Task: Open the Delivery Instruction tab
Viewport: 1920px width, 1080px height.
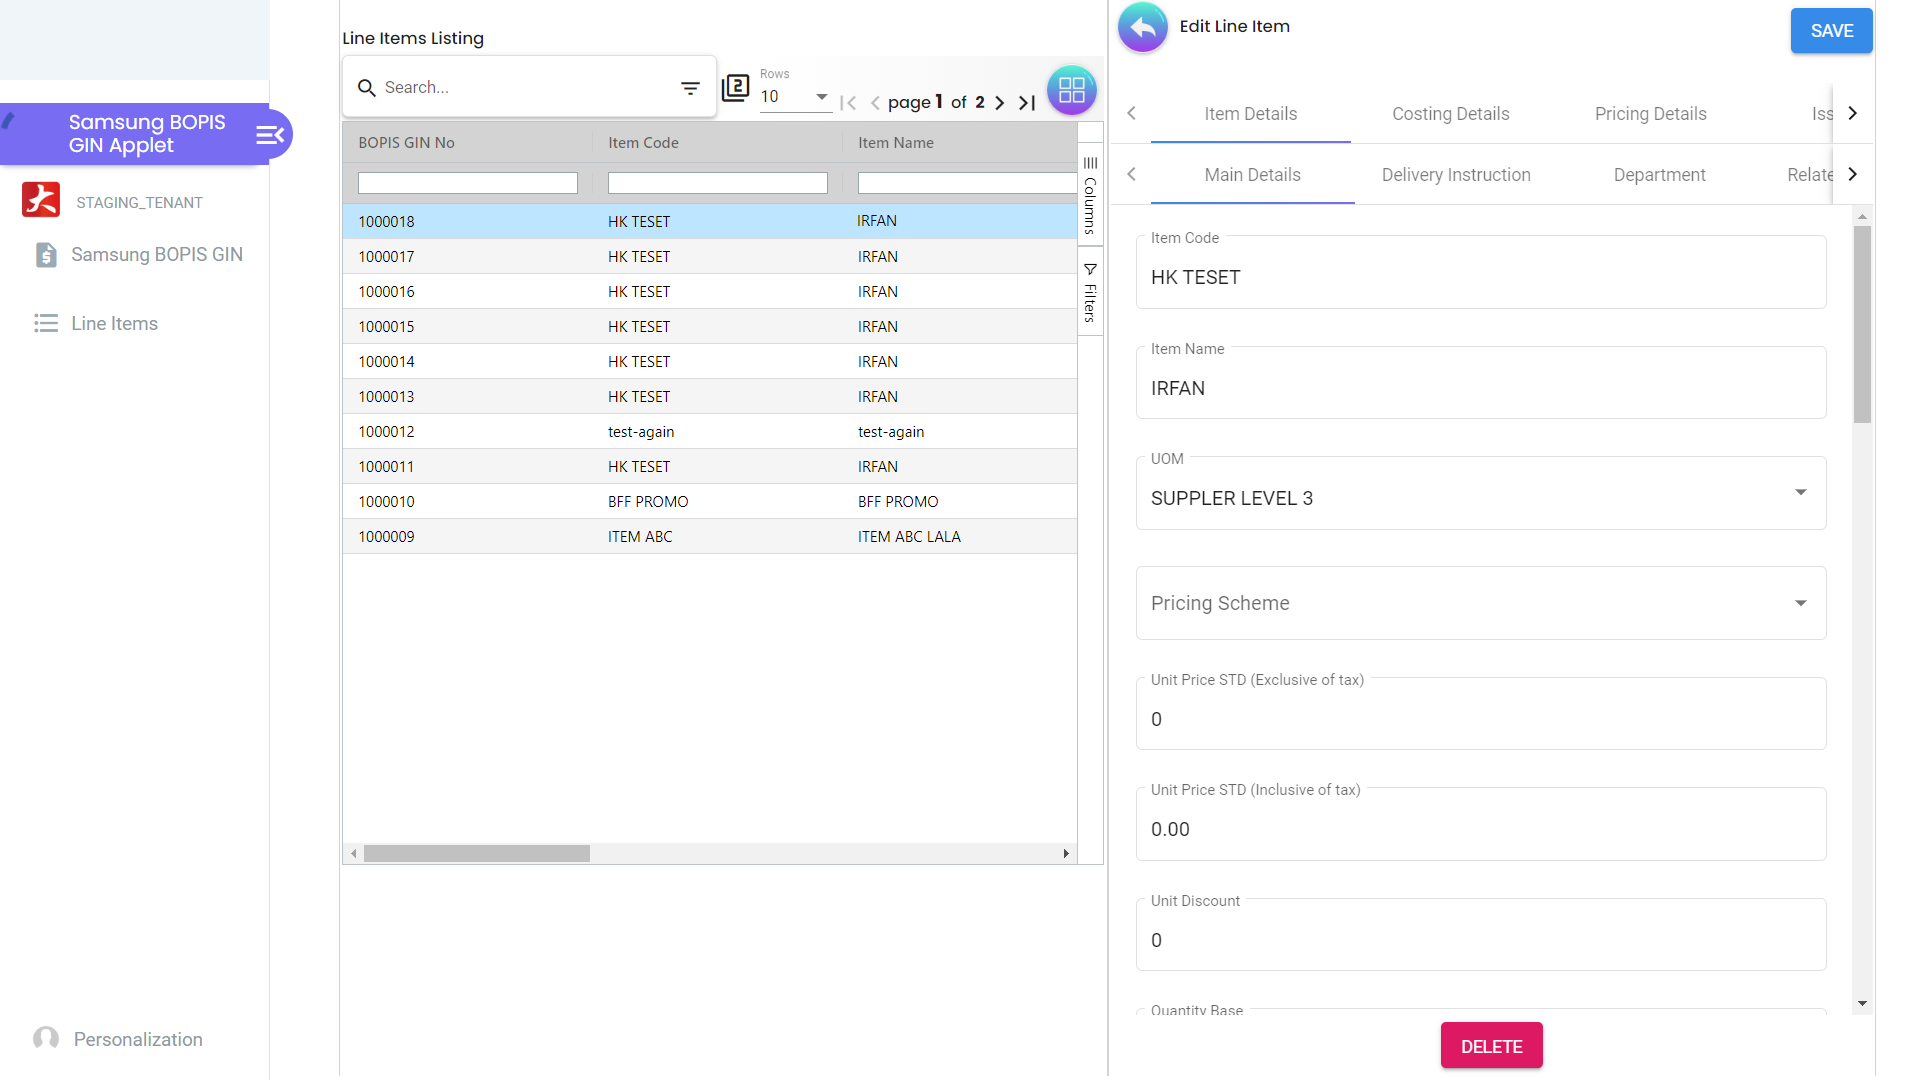Action: pos(1455,175)
